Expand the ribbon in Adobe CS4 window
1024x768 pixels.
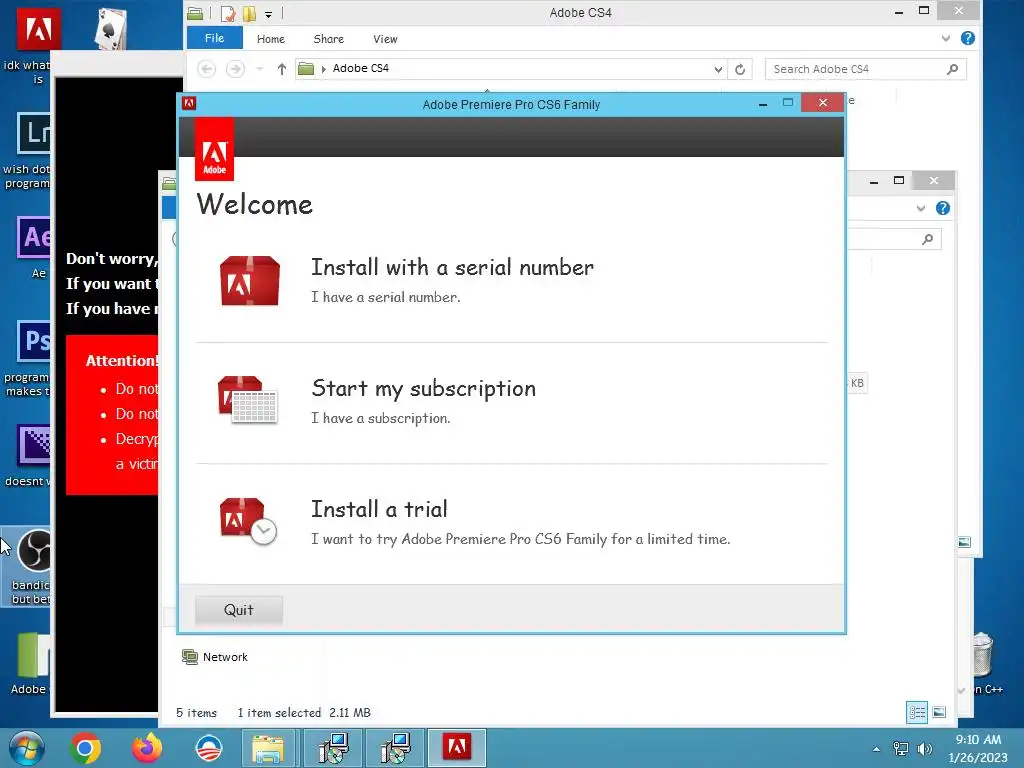pos(945,39)
